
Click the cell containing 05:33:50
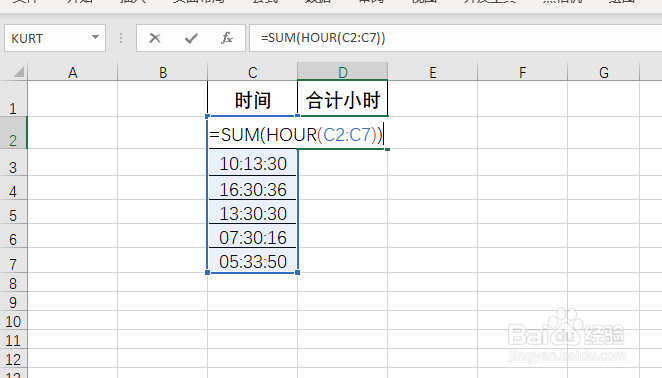(x=252, y=261)
